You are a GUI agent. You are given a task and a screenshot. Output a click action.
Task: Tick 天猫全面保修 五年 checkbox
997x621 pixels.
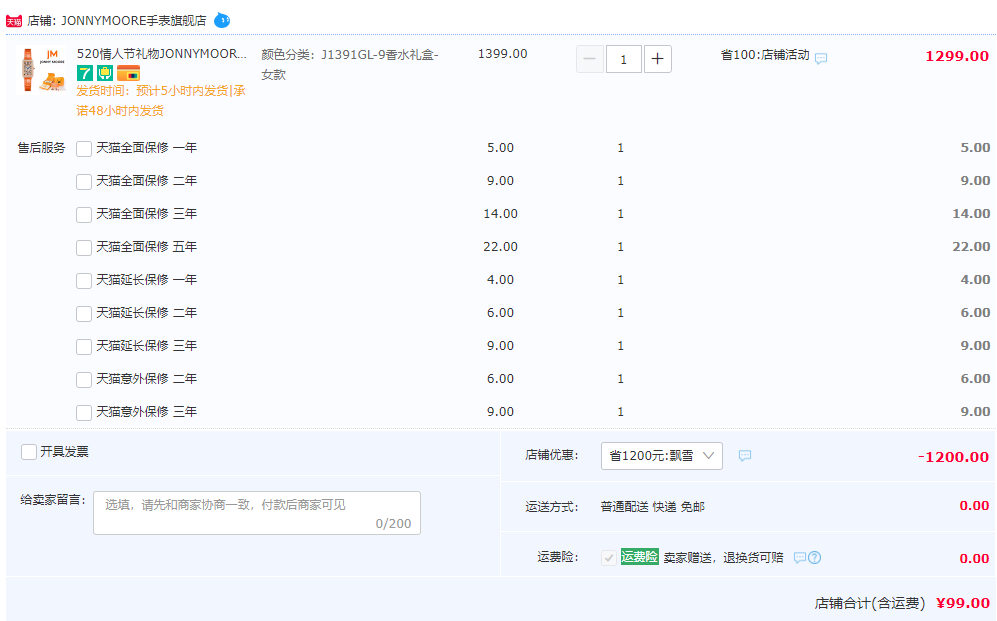coord(84,249)
